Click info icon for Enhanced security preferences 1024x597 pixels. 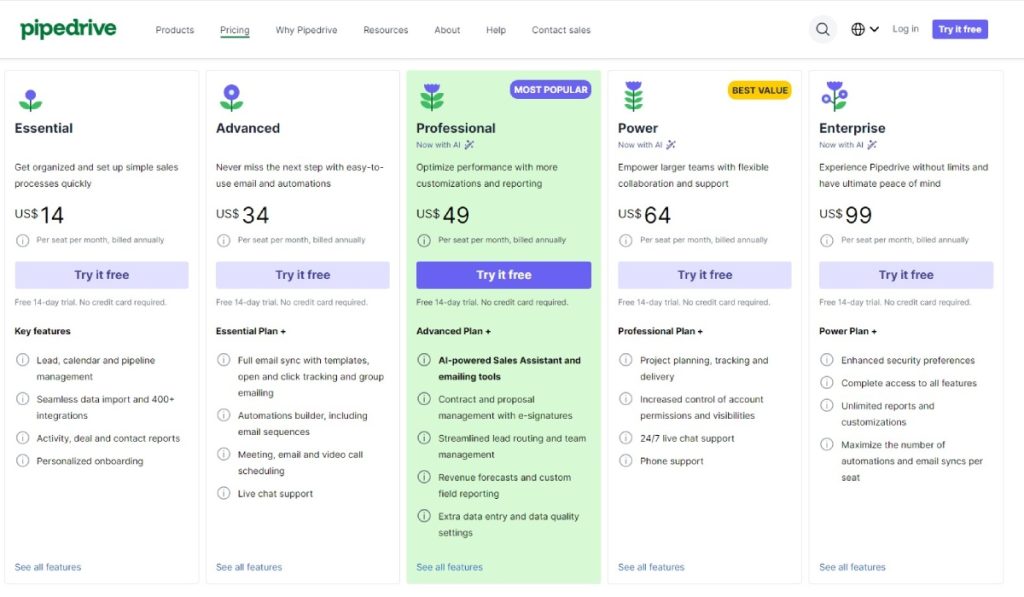click(827, 360)
